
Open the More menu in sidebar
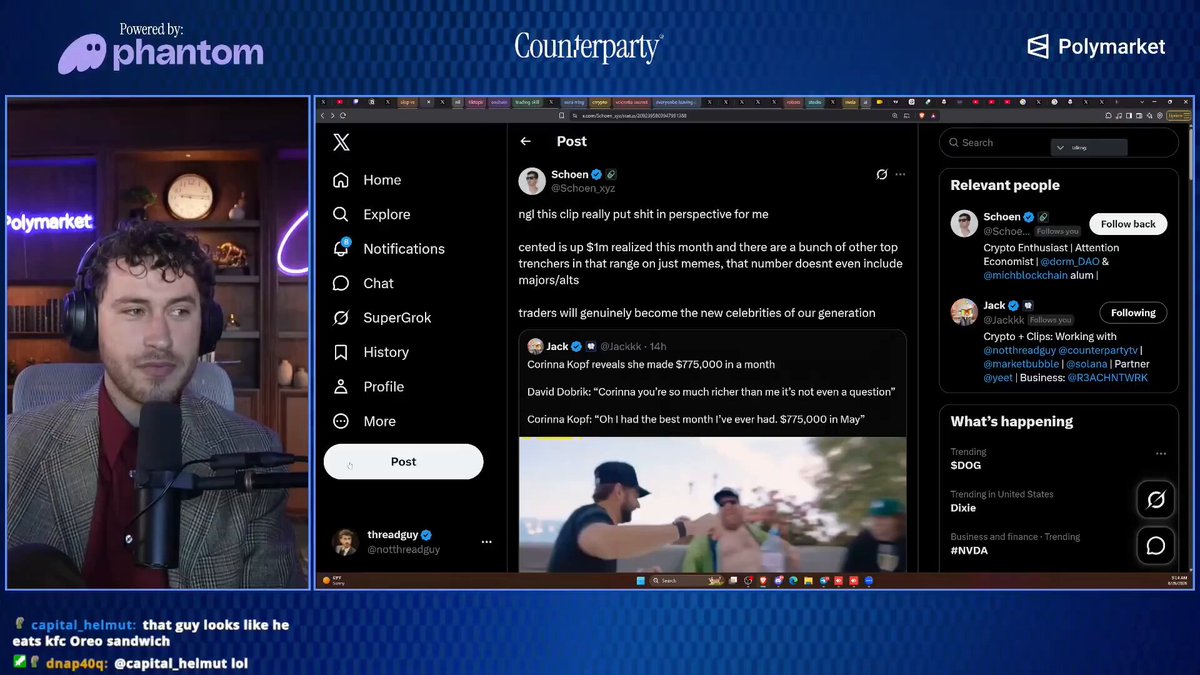pyautogui.click(x=364, y=421)
